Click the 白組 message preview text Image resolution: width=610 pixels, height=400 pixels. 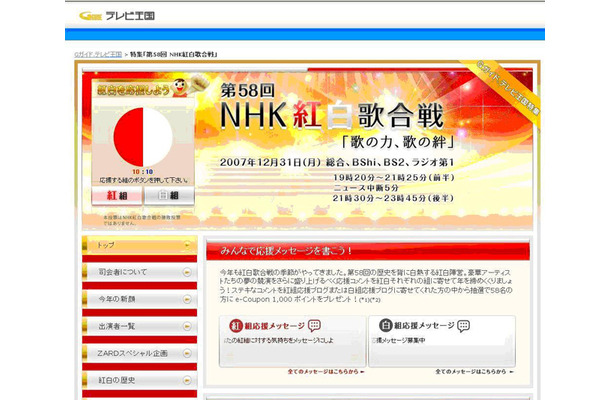pos(398,340)
